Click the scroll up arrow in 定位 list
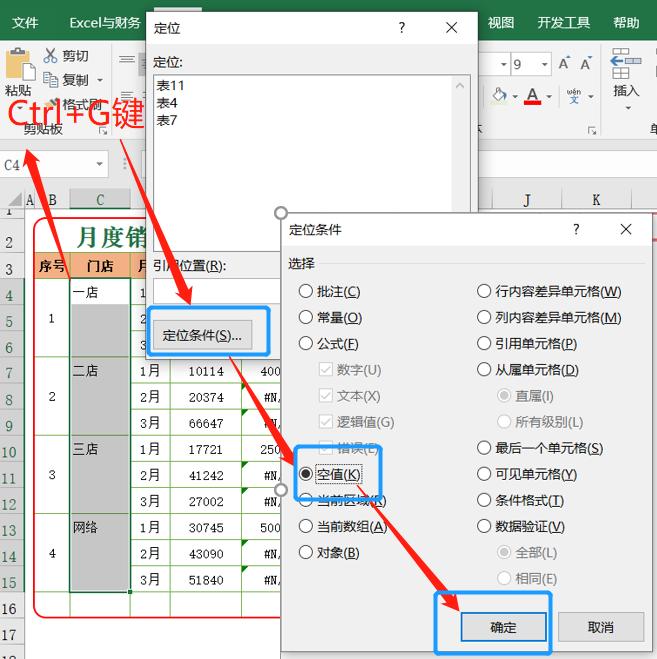 (x=460, y=86)
